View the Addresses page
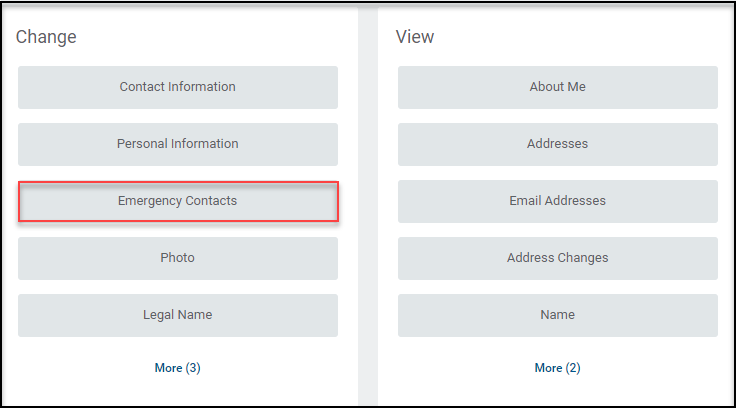The height and width of the screenshot is (408, 736). coord(558,144)
